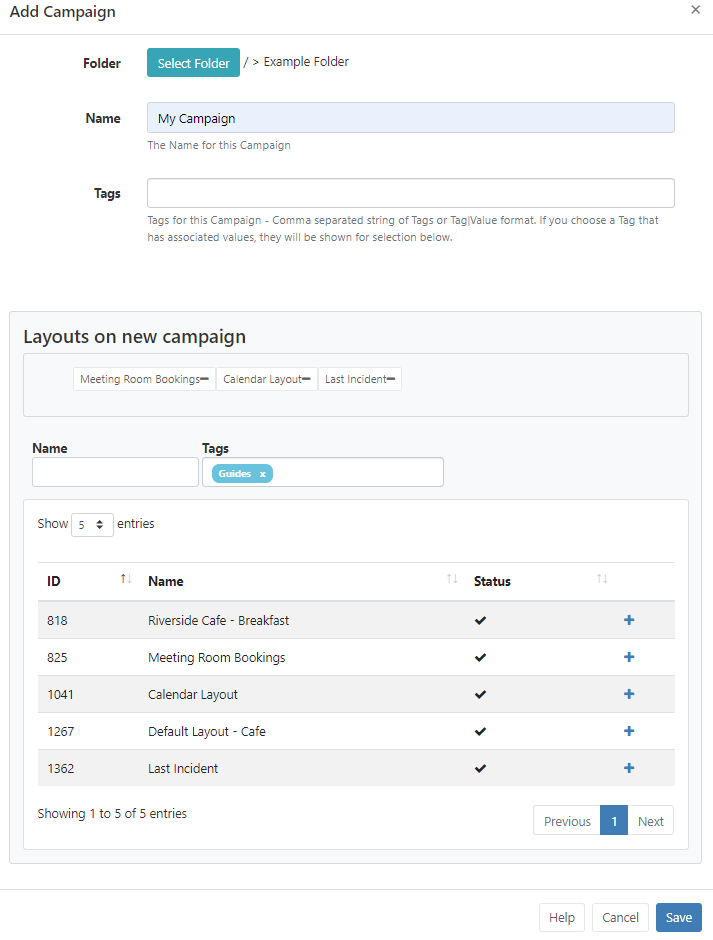The image size is (713, 940).
Task: Remove the Guides tag from Tags filter
Action: tap(260, 472)
